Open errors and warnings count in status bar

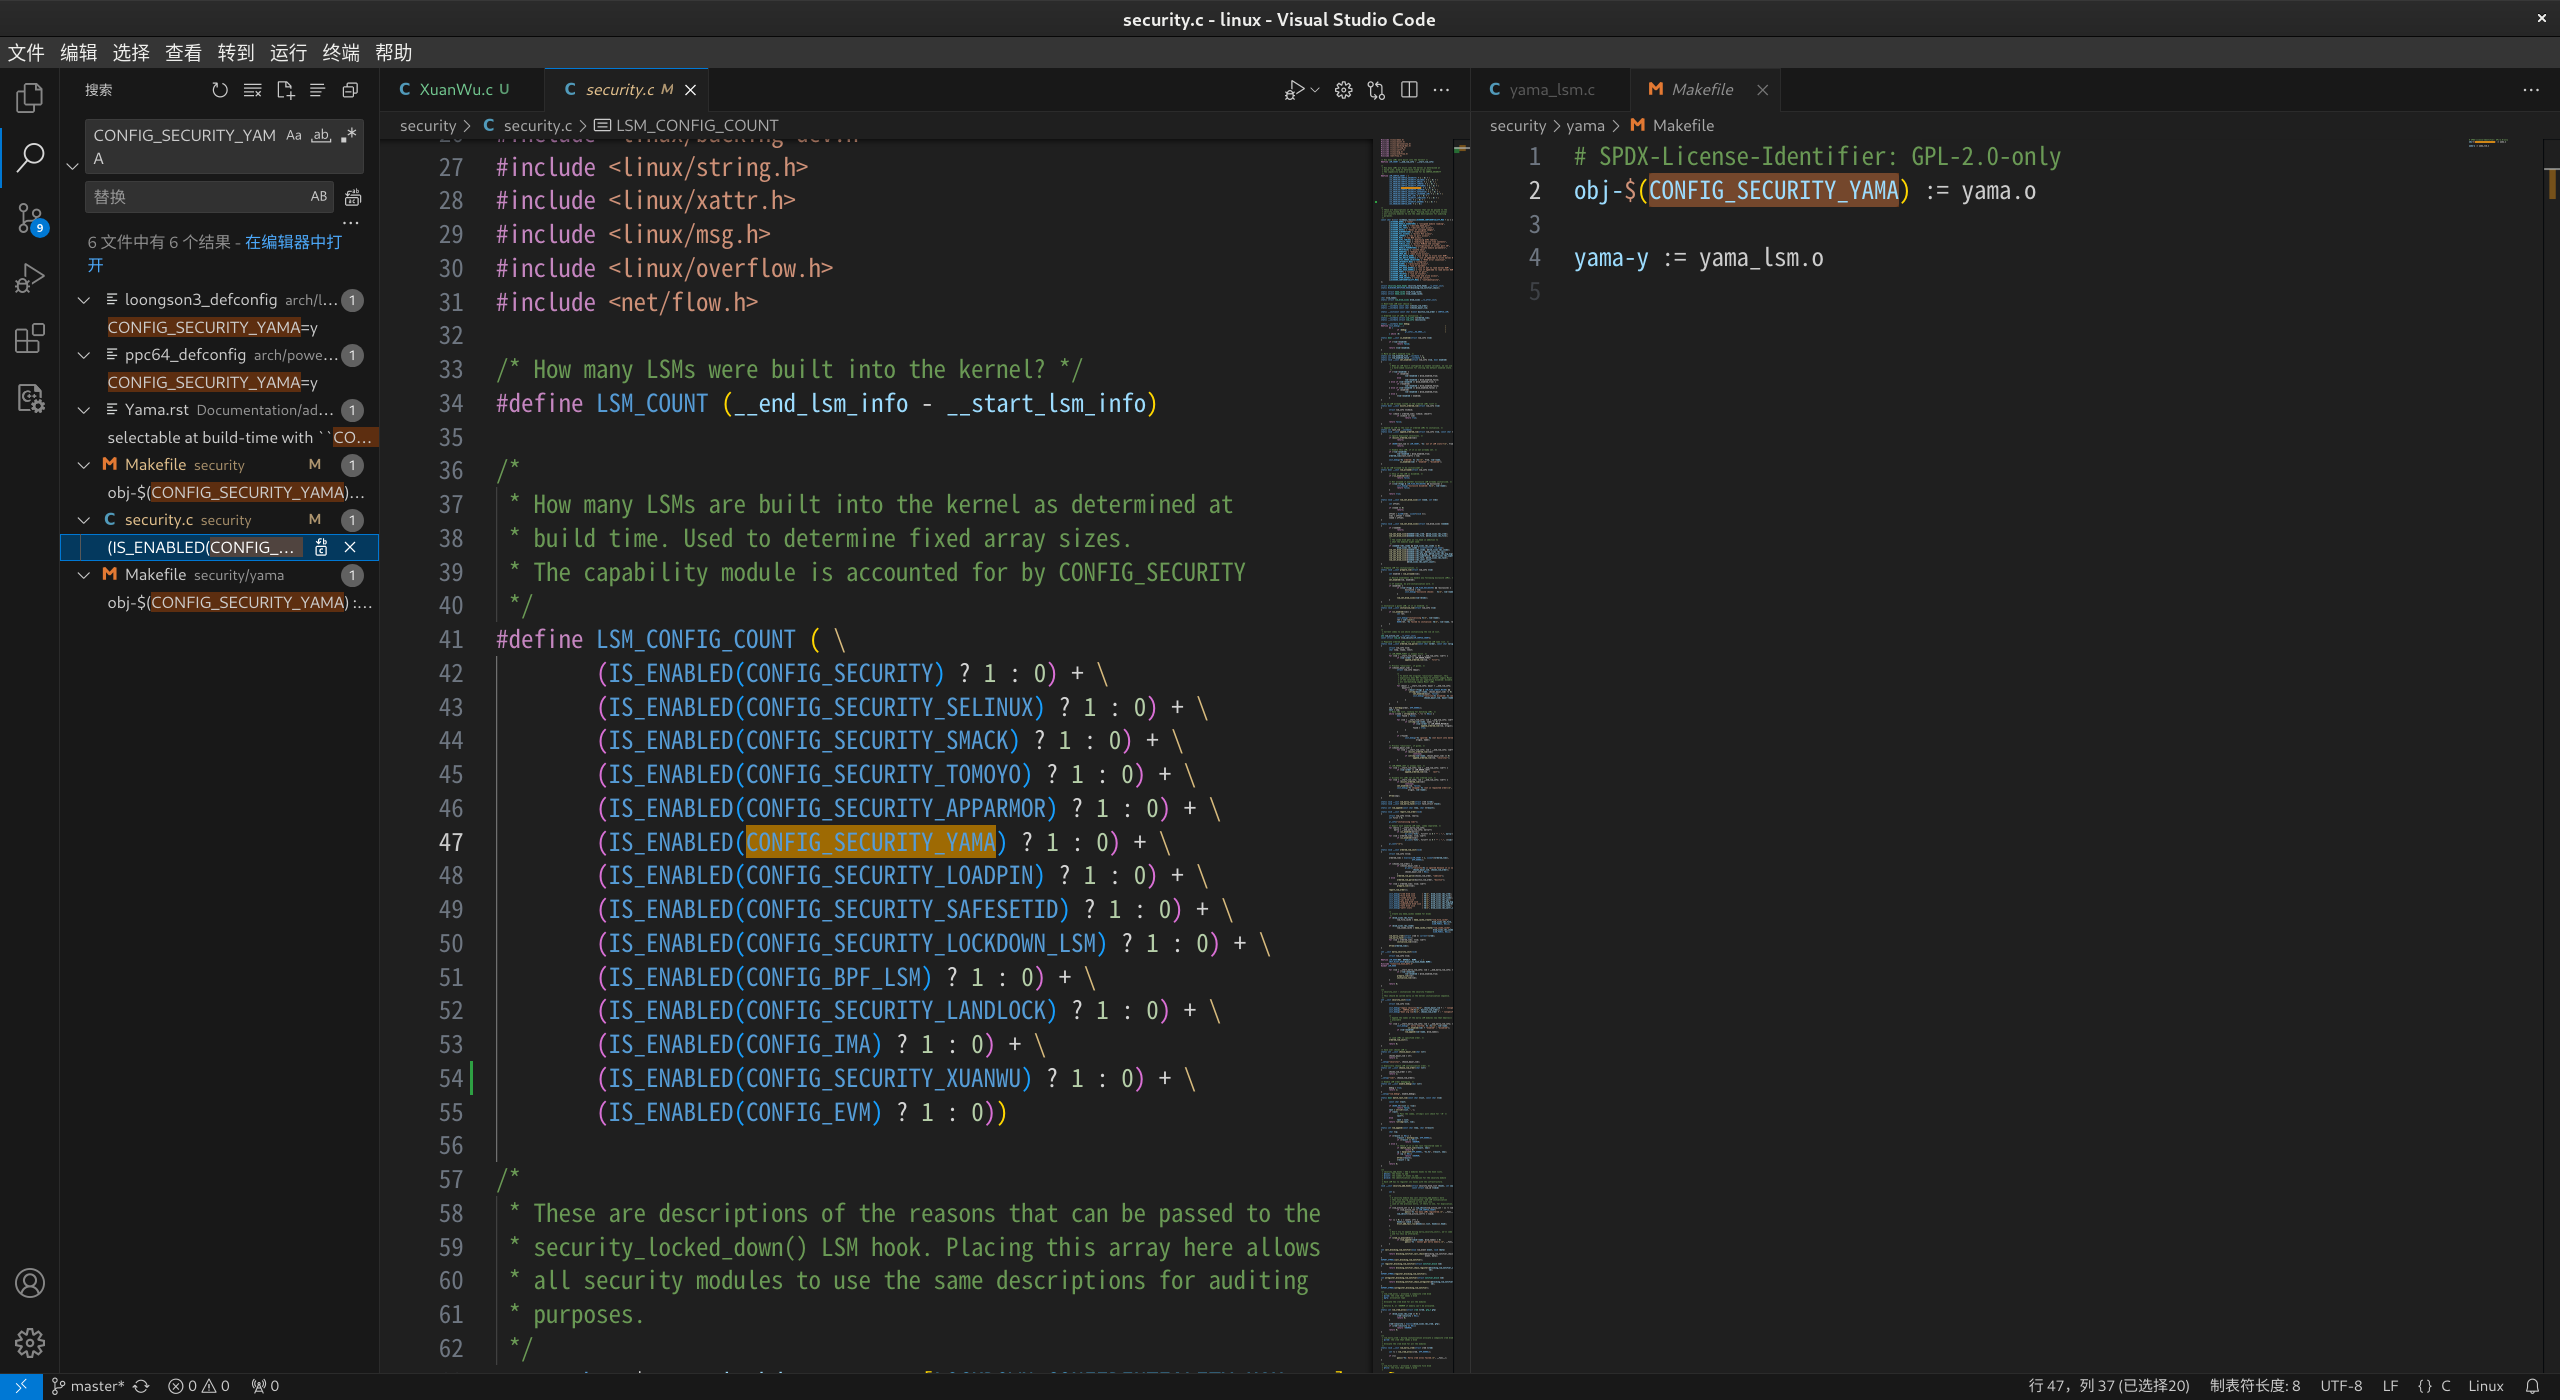pos(199,1386)
